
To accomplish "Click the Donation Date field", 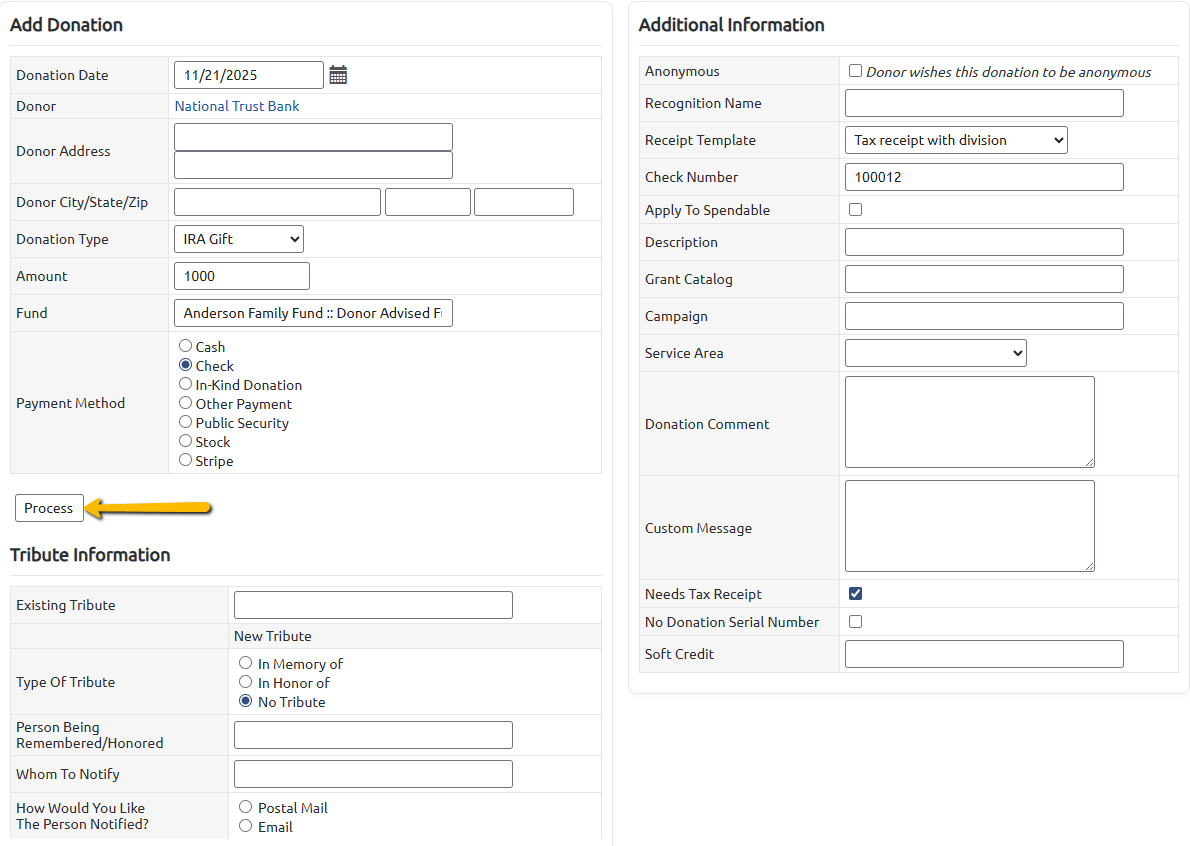I will 249,75.
